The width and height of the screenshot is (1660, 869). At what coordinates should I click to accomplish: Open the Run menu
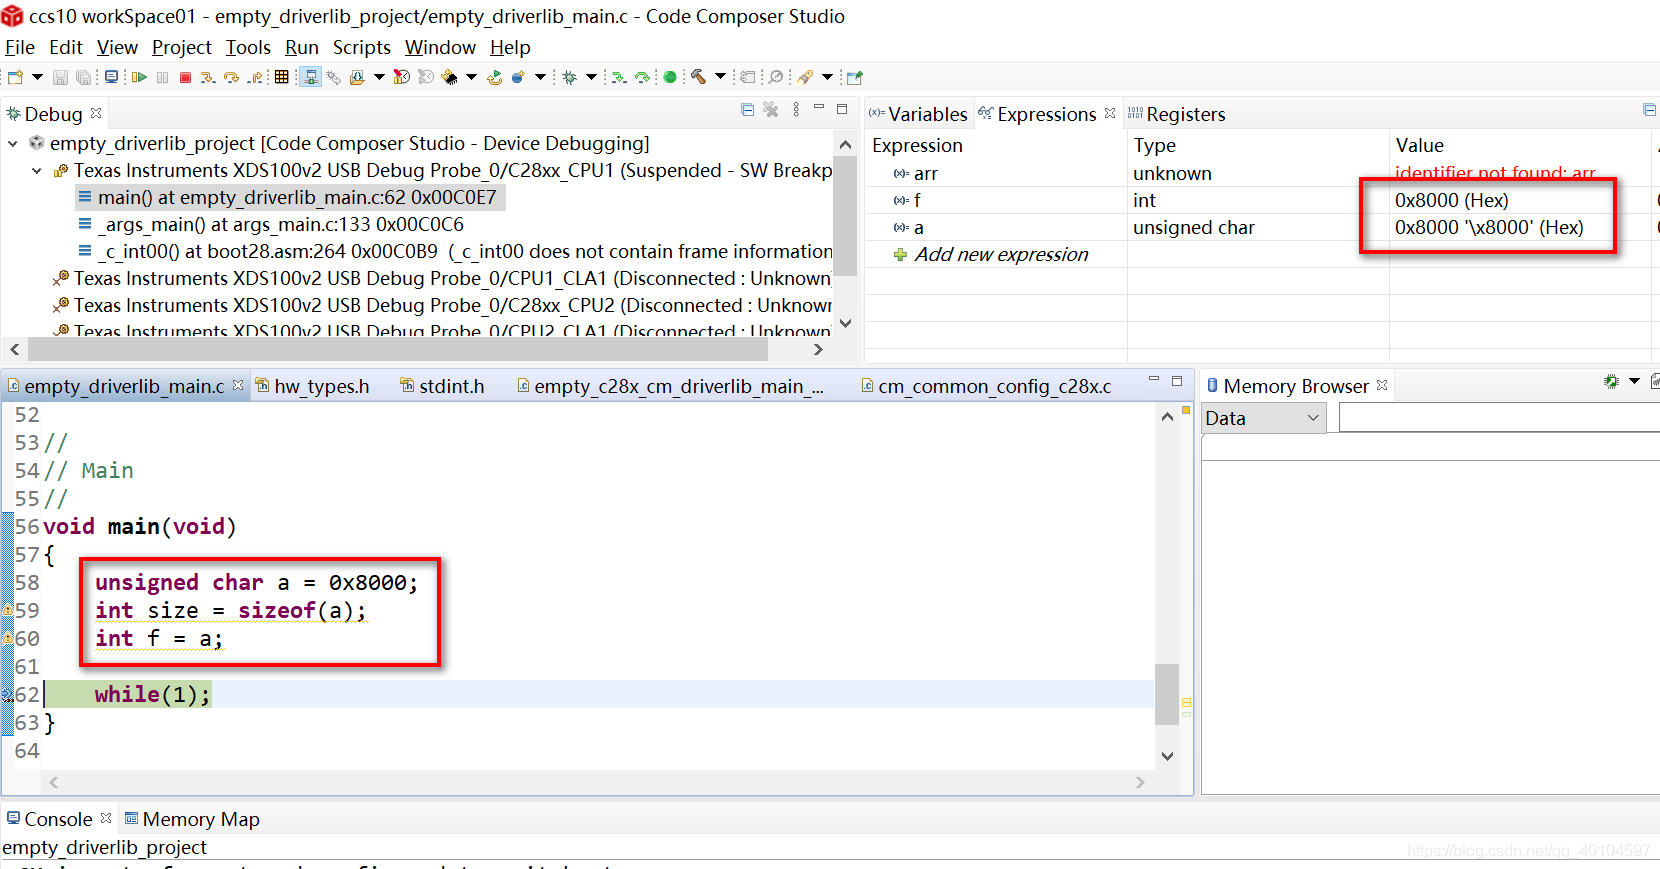301,47
